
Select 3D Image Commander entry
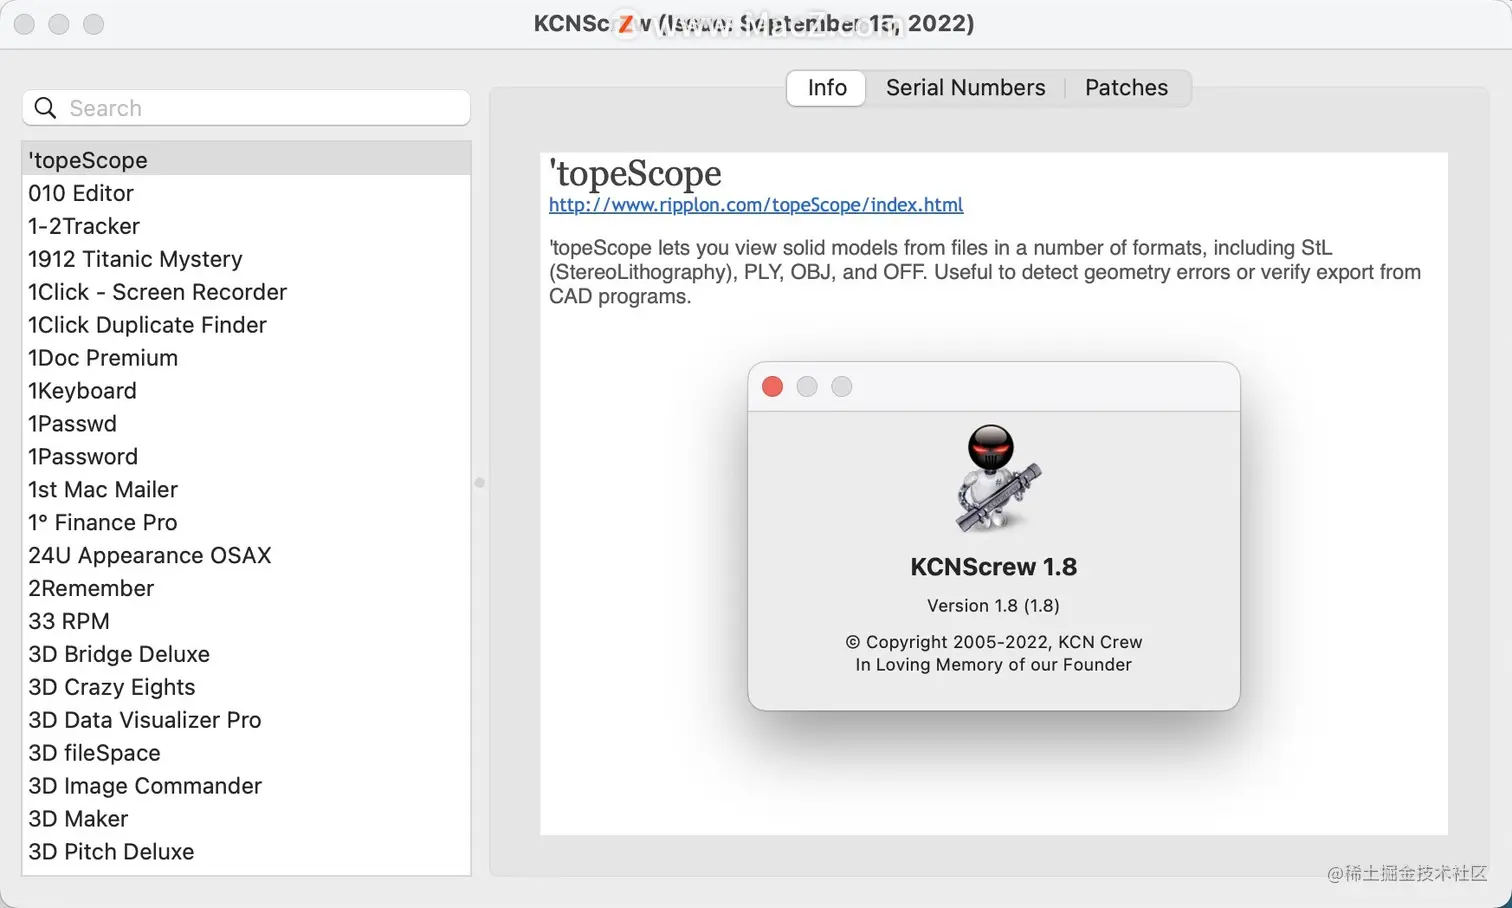[x=246, y=787]
